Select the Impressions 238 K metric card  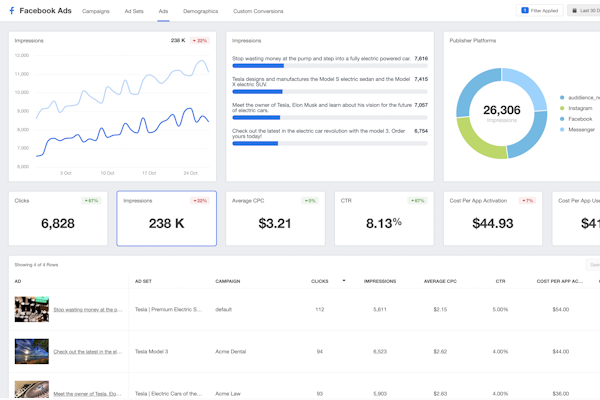(x=166, y=219)
